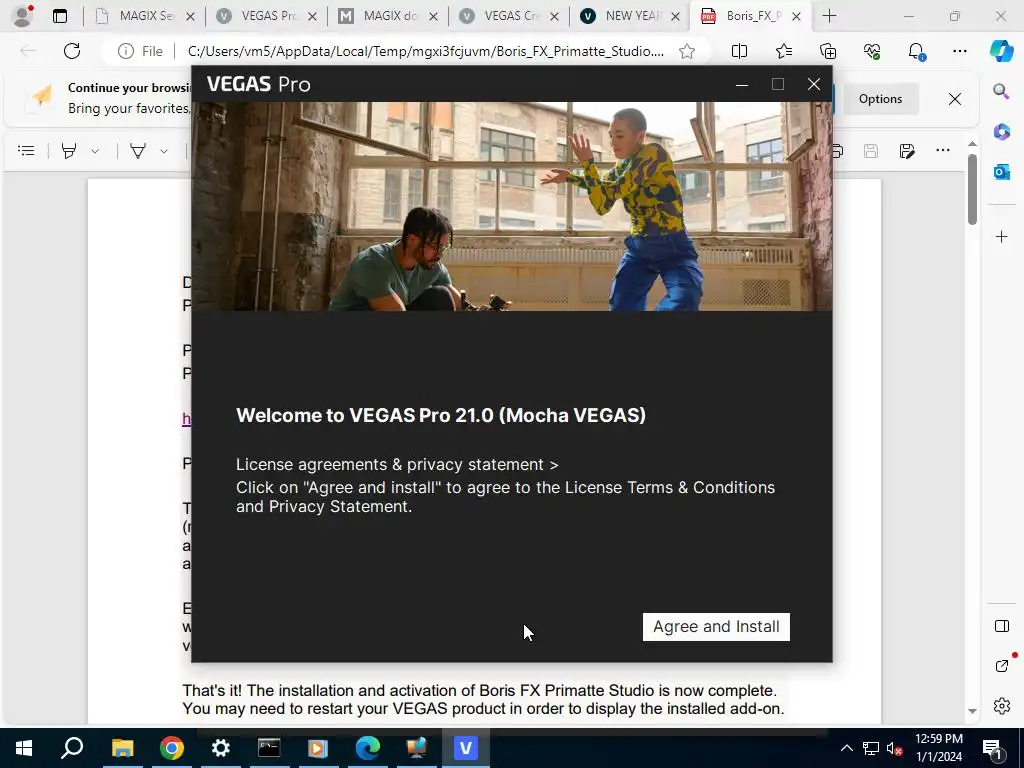
Task: Refresh the Edge browser page
Action: (72, 51)
